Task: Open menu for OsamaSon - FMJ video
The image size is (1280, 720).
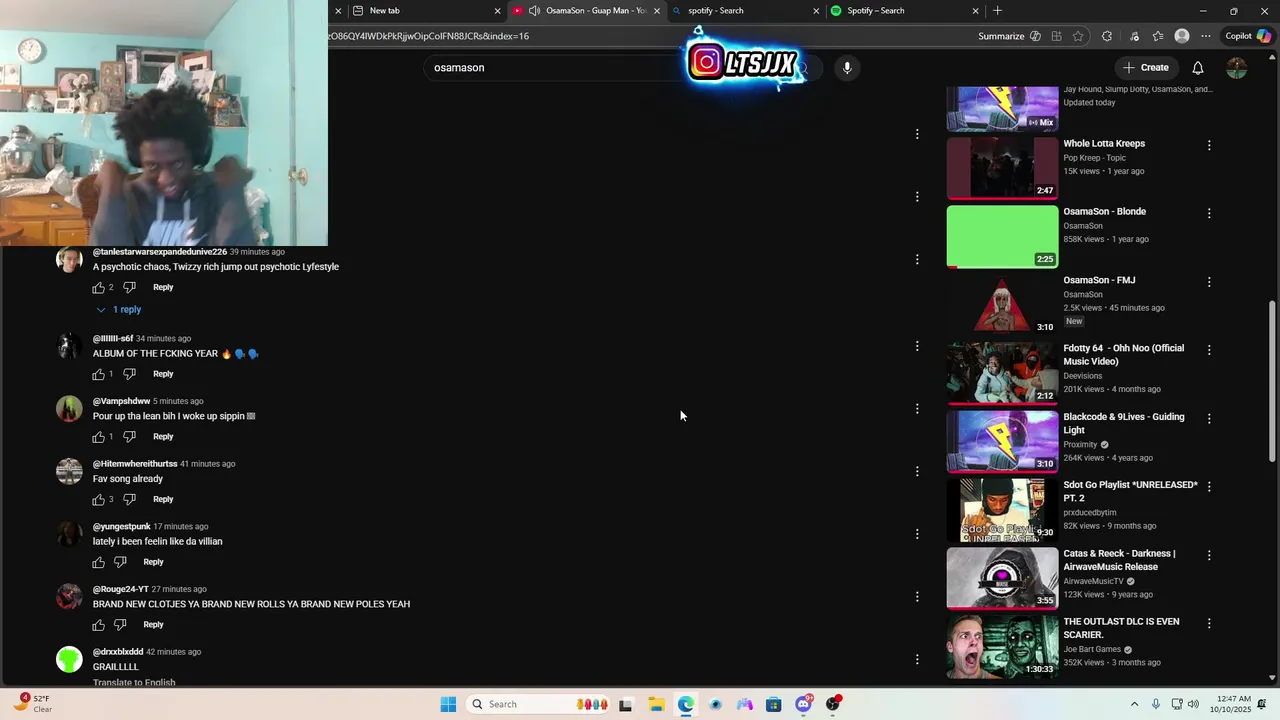Action: coord(1209,282)
